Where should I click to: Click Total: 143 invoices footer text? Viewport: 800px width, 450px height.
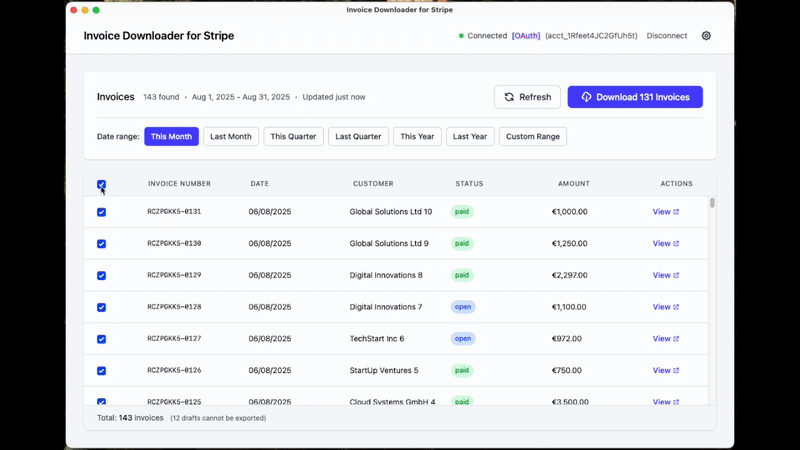pyautogui.click(x=130, y=418)
